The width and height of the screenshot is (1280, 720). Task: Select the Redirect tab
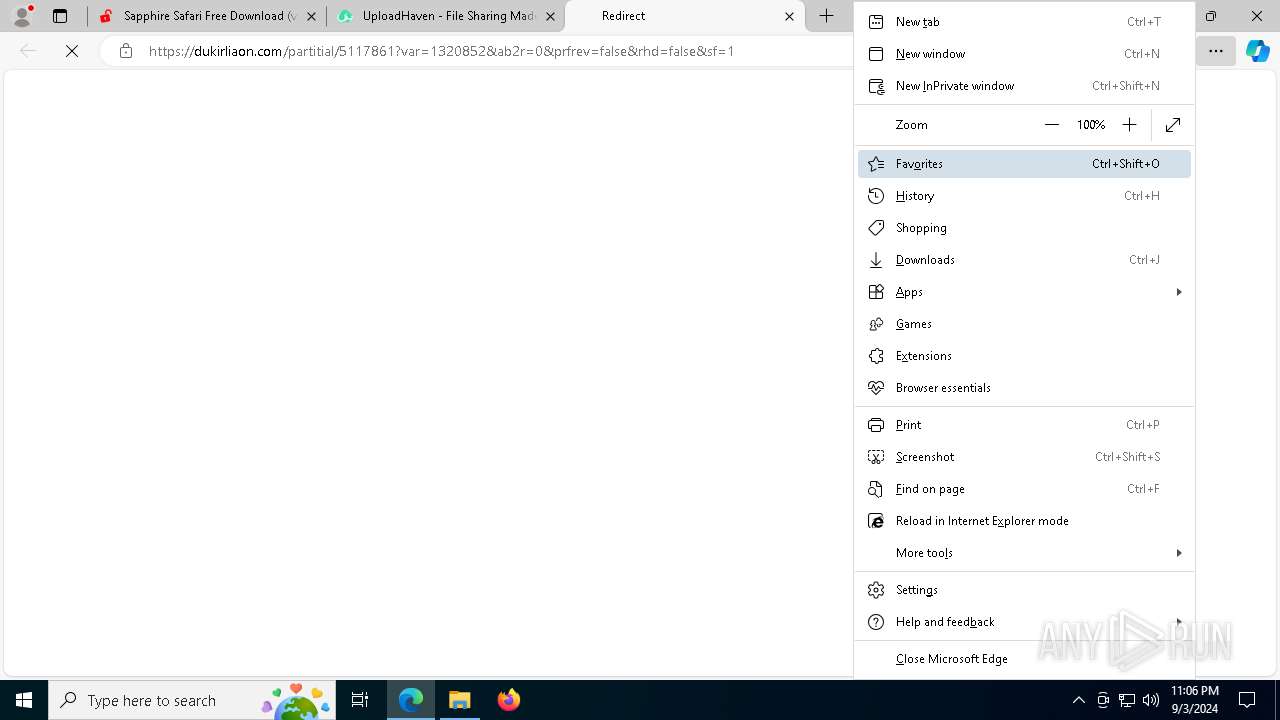(x=685, y=16)
